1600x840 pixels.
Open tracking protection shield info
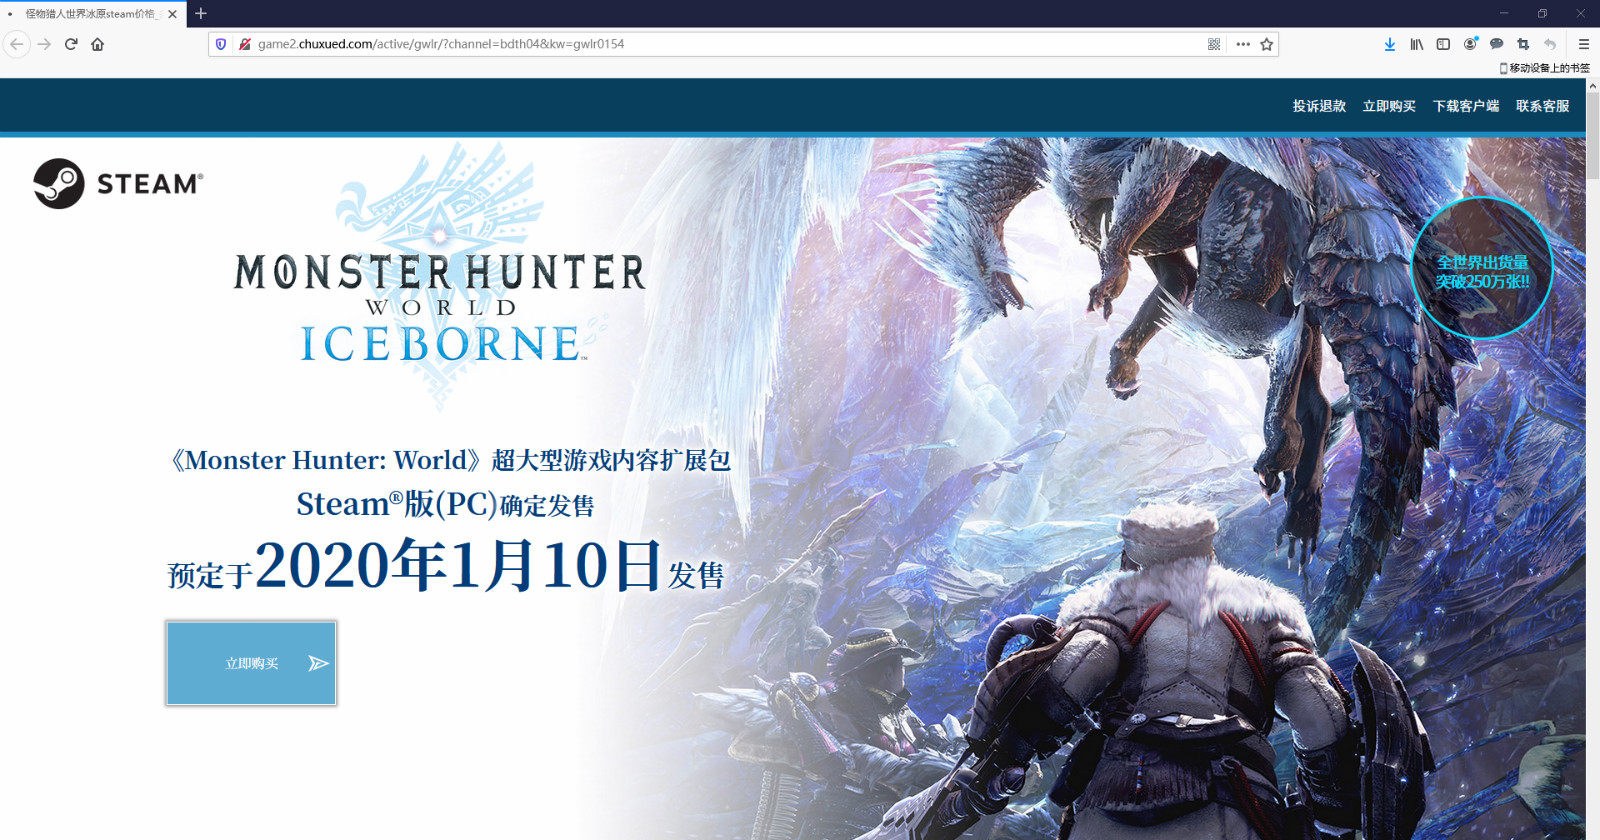221,44
